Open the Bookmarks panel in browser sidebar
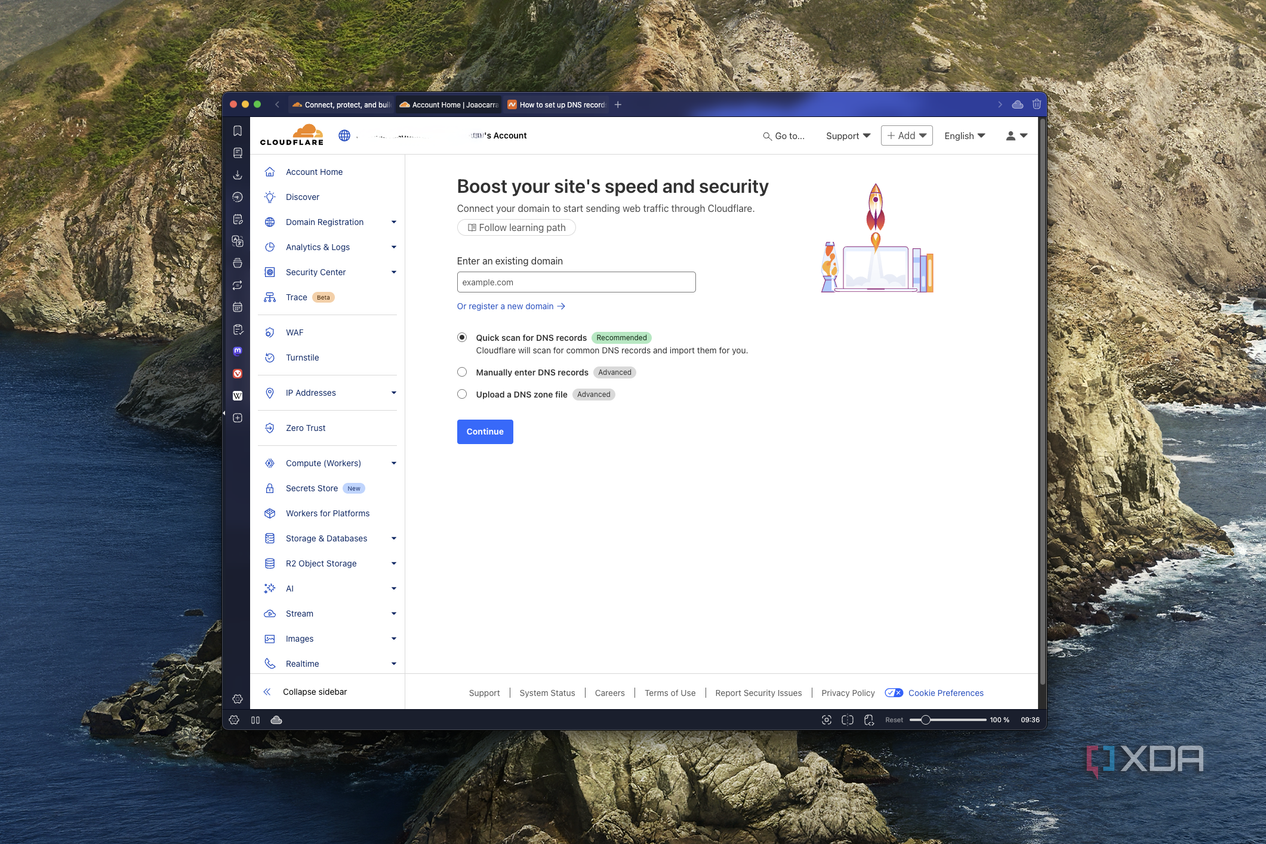The image size is (1266, 844). [x=237, y=131]
